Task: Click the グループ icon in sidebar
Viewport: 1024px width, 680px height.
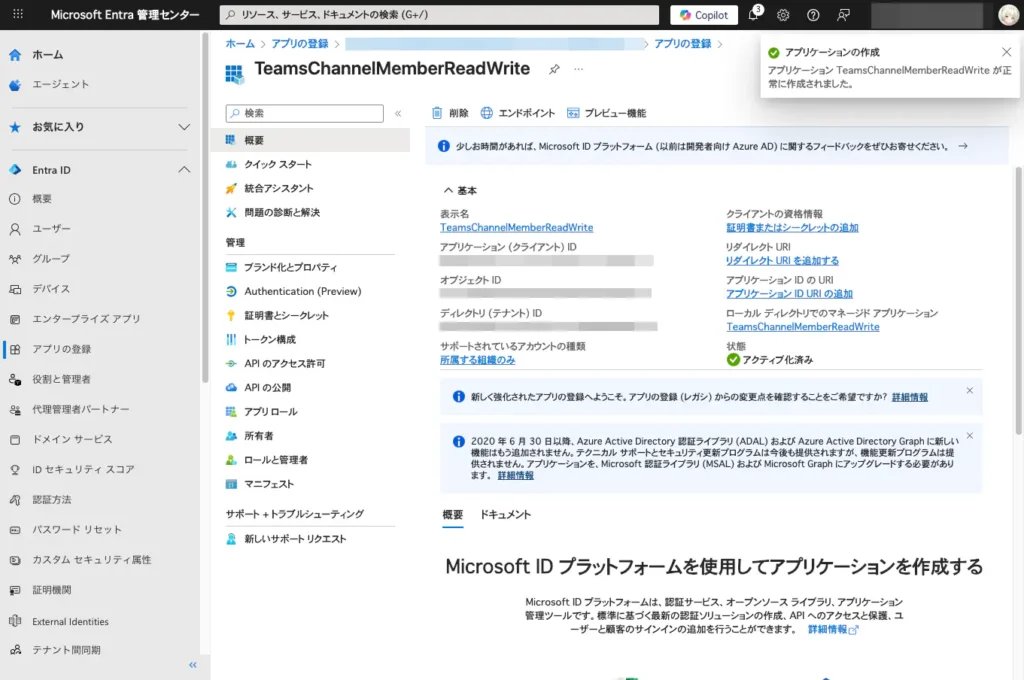Action: (x=15, y=259)
